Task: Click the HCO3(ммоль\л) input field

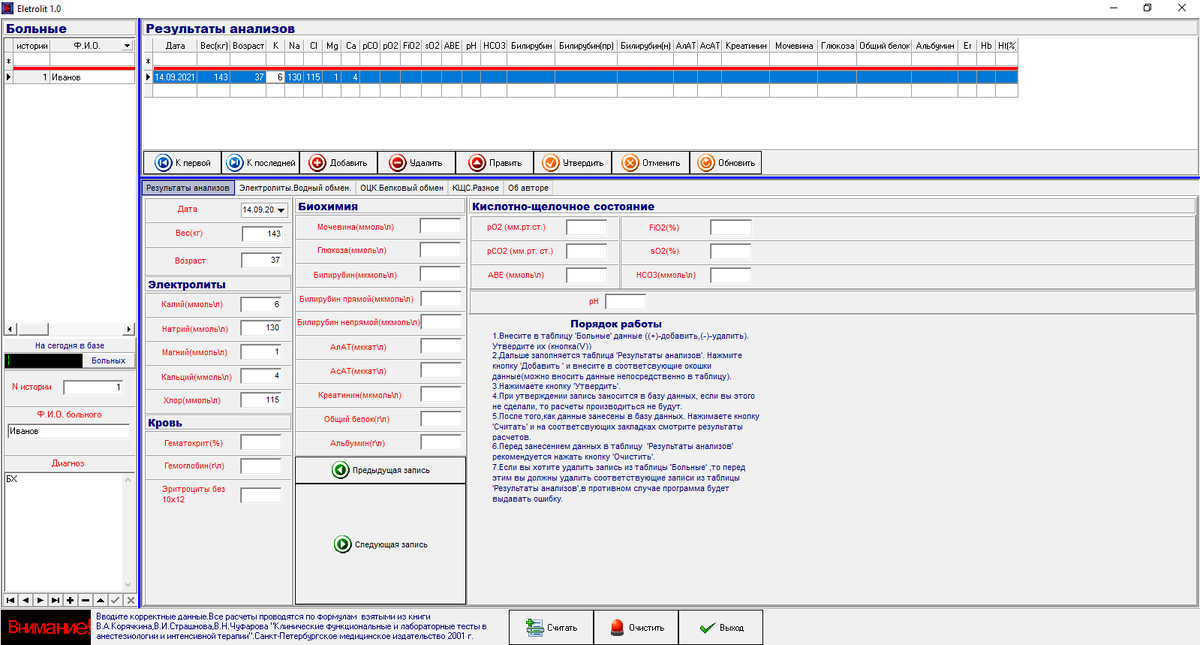Action: (x=731, y=275)
